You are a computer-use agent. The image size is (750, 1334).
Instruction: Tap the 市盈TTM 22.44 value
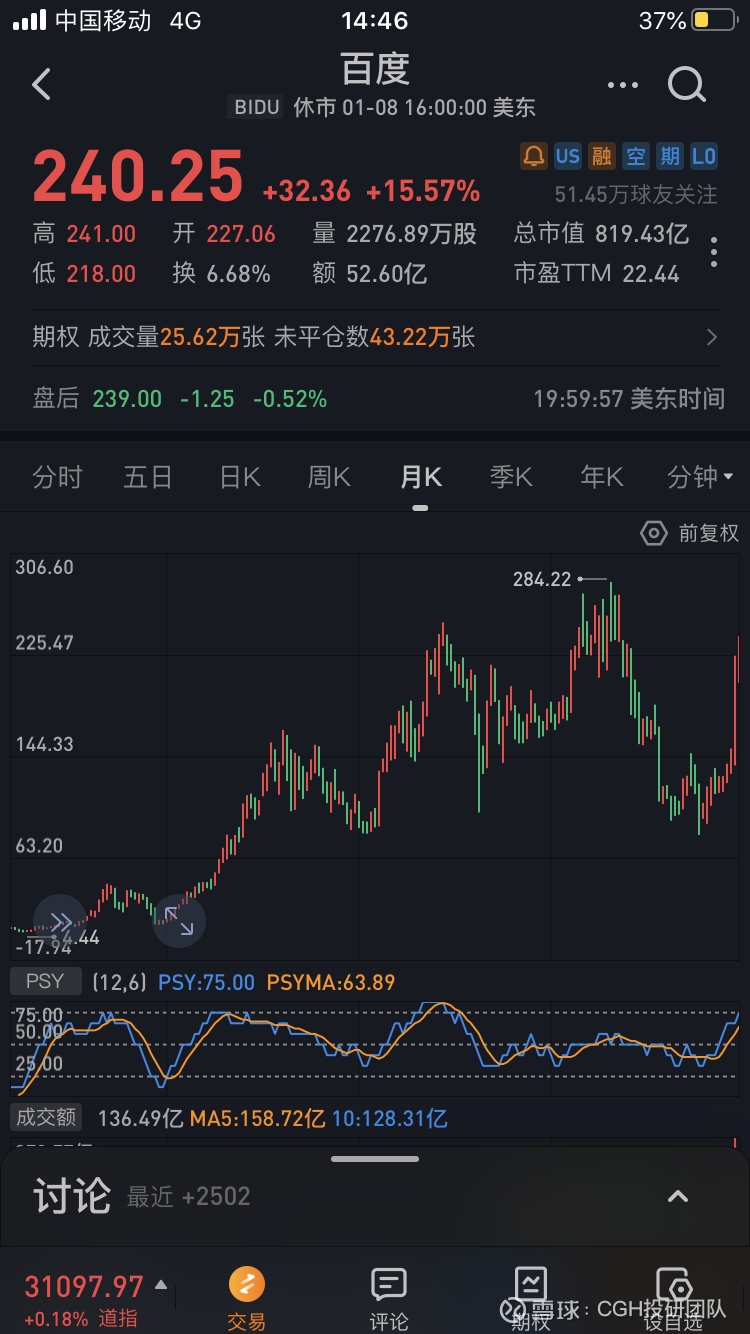(x=597, y=273)
